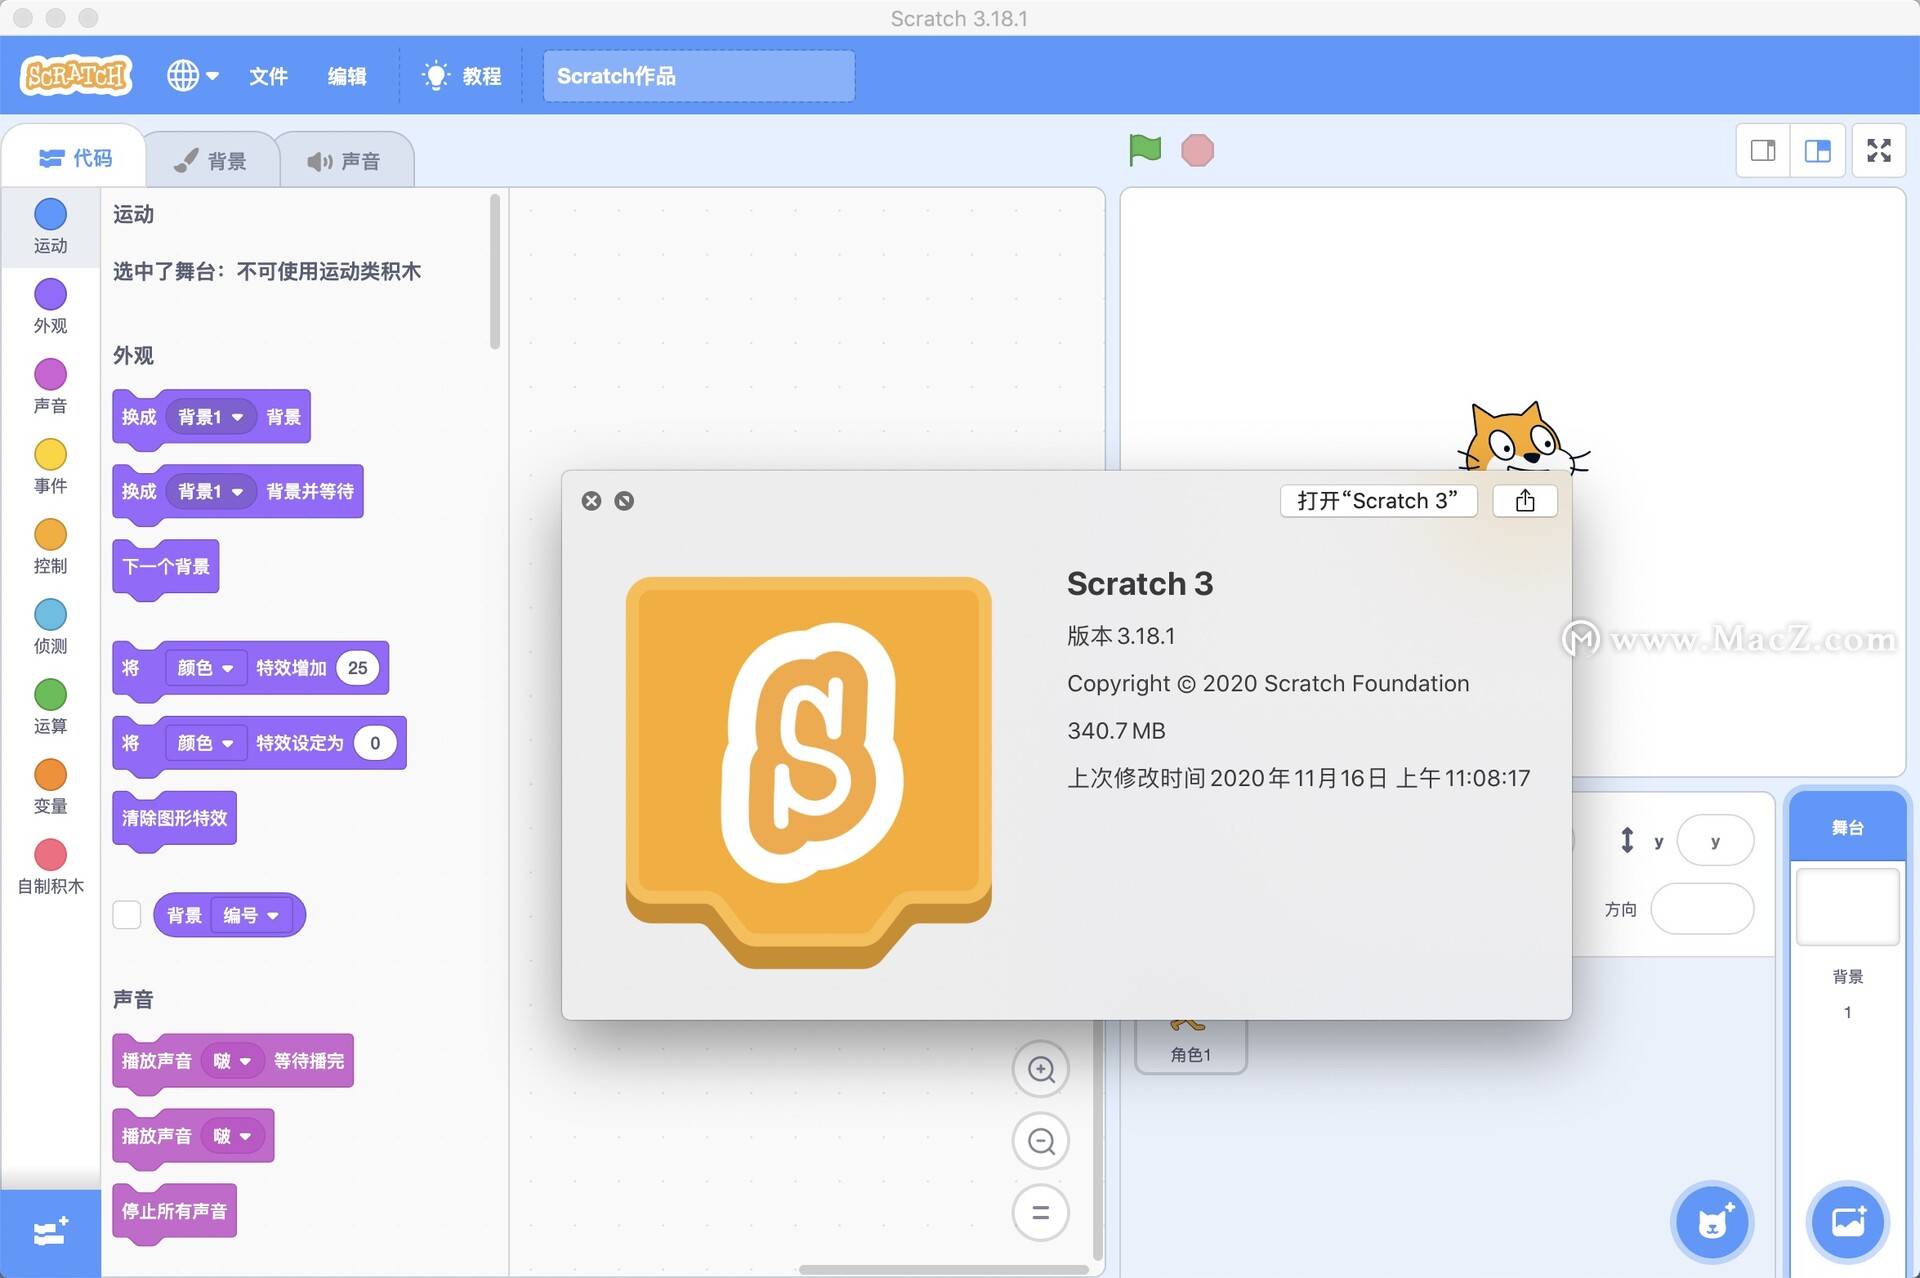Expand 背景1 dropdown in 换成背景 block
1920x1278 pixels.
[210, 417]
